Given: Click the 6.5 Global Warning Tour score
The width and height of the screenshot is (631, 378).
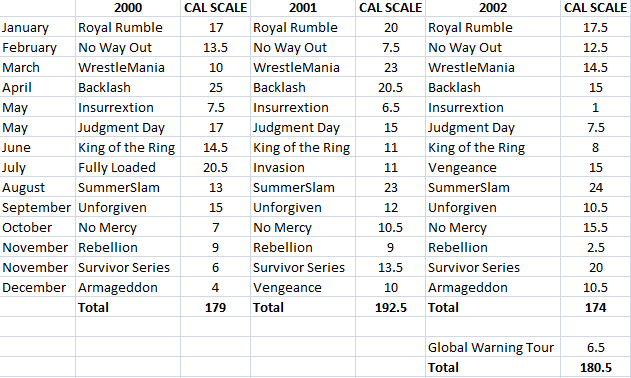Looking at the screenshot, I should click(596, 347).
